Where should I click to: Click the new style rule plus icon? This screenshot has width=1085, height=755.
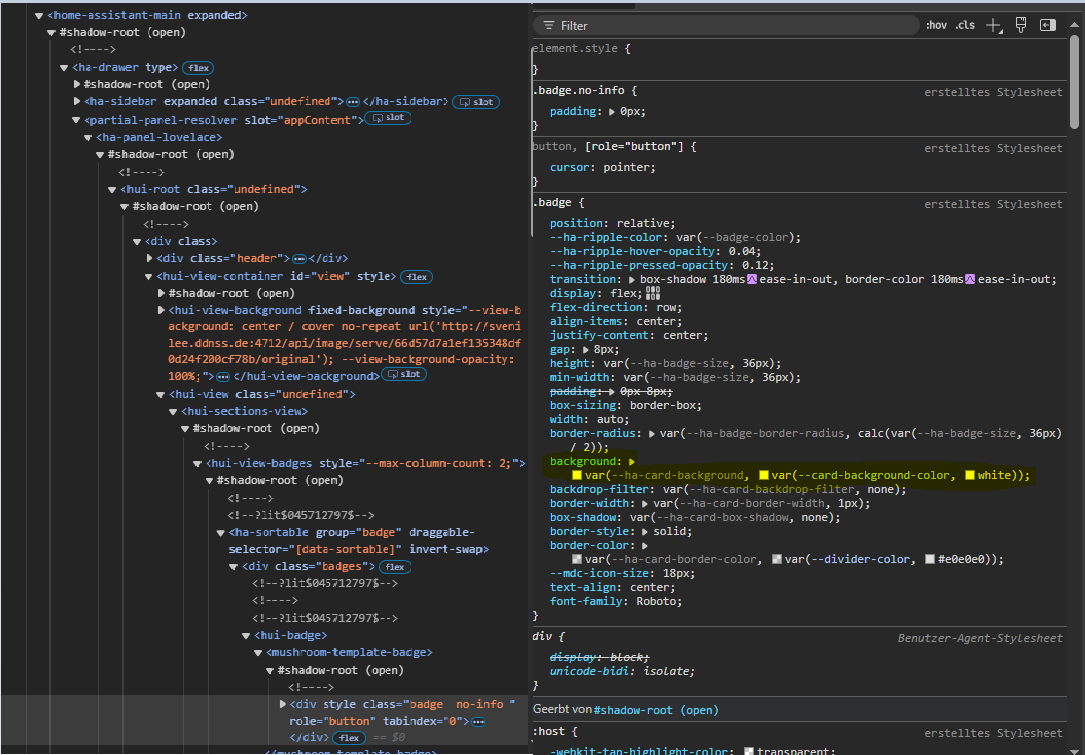993,25
